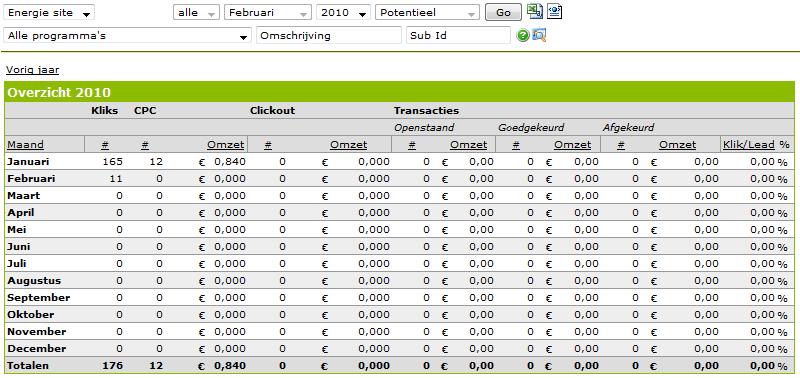Image resolution: width=800 pixels, height=378 pixels.
Task: Follow the Vorig jaar link
Action: pyautogui.click(x=33, y=70)
